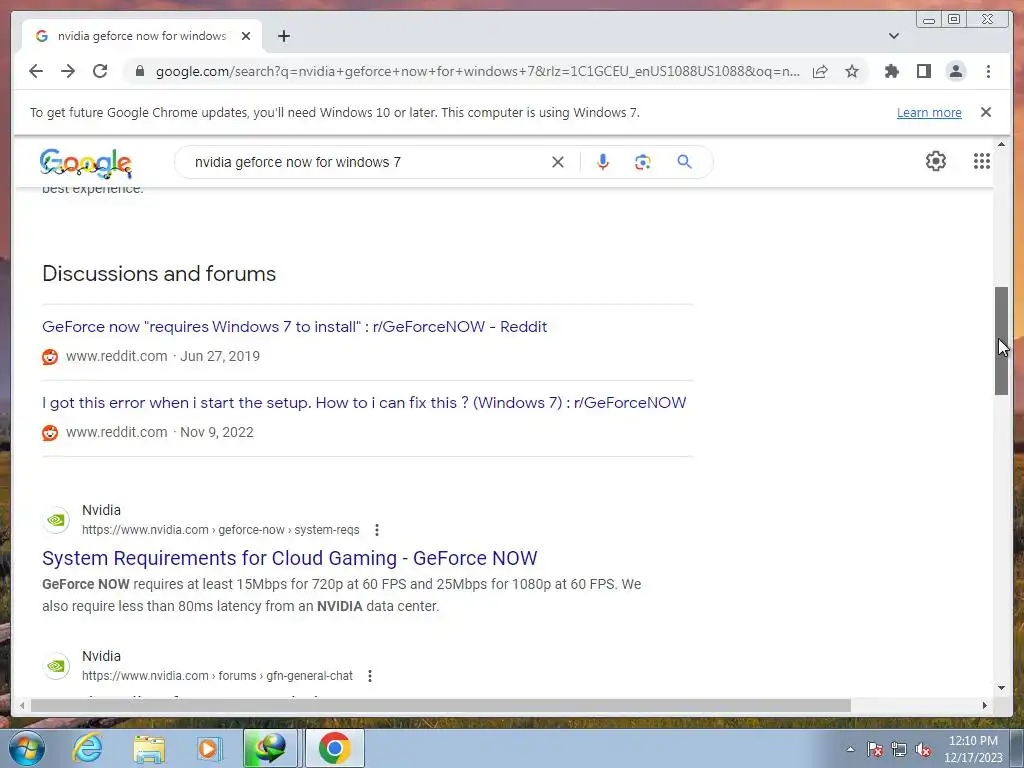Launch Windows Media Player from taskbar
Screen dimensions: 1024x768
209,748
